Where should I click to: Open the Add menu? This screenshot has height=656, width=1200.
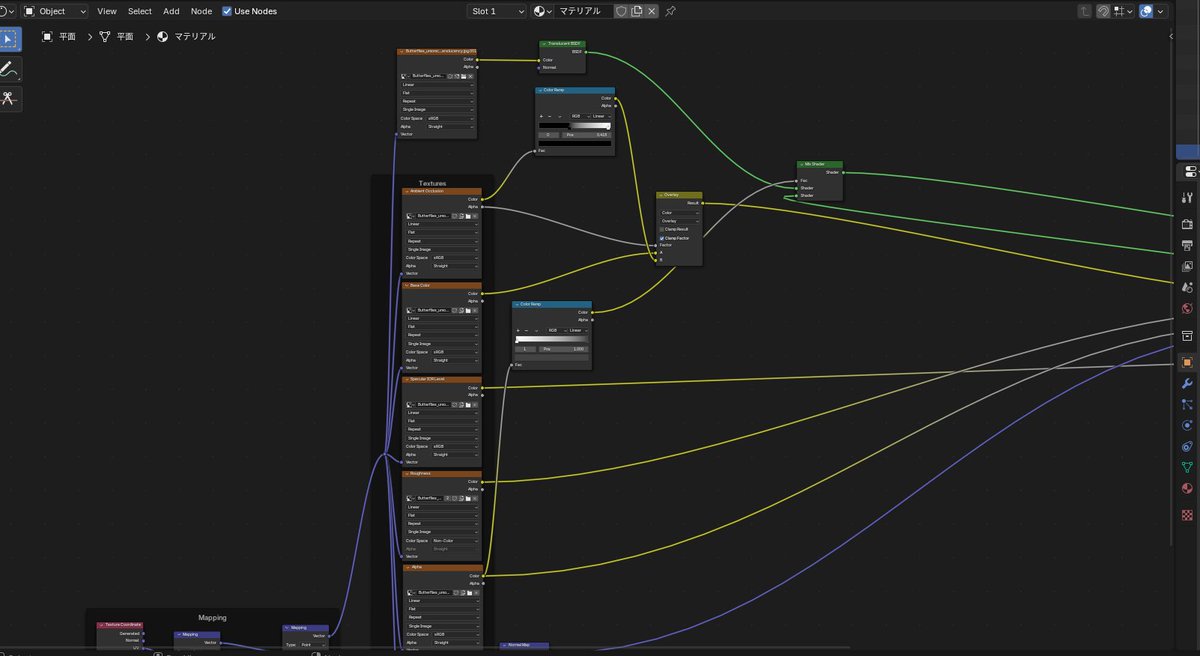pos(171,11)
